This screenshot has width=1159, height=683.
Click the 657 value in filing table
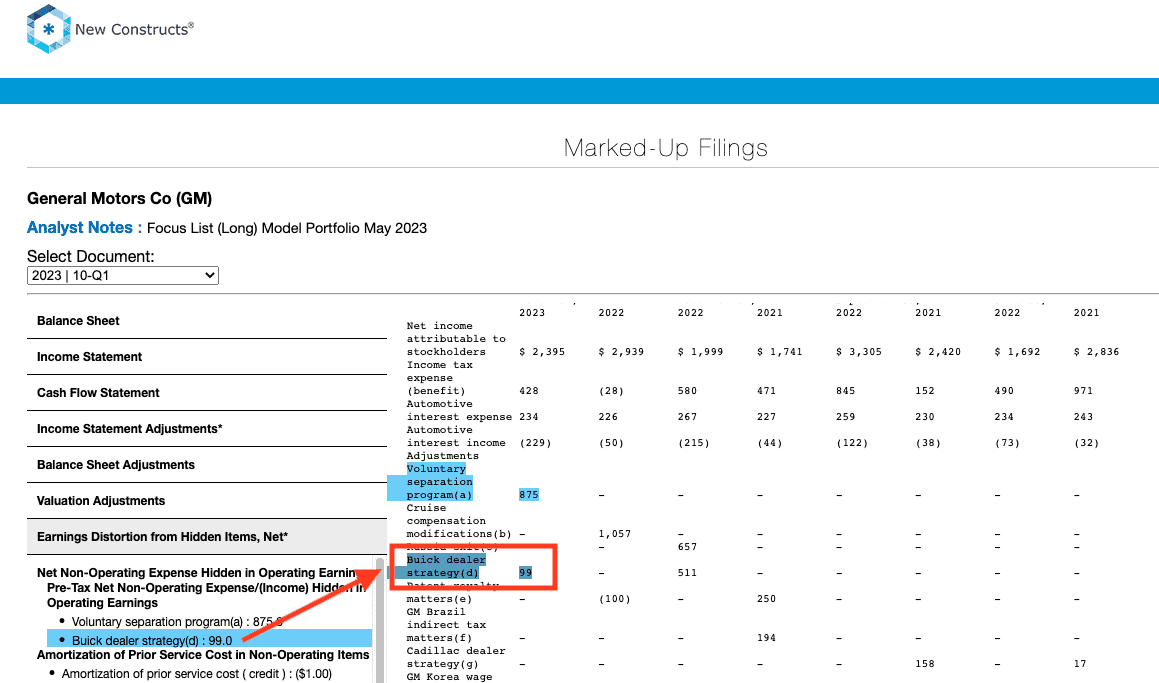click(x=687, y=547)
